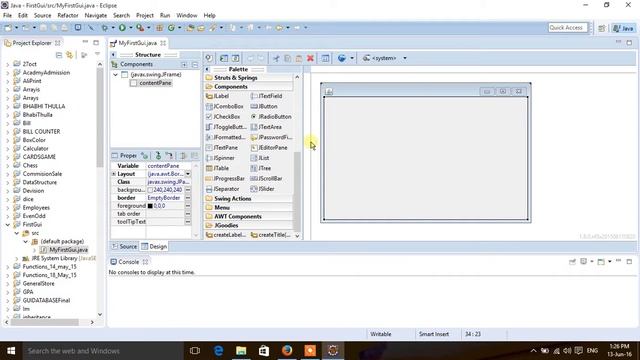Collapse the FirstGui project node
640x360 pixels.
(8, 224)
